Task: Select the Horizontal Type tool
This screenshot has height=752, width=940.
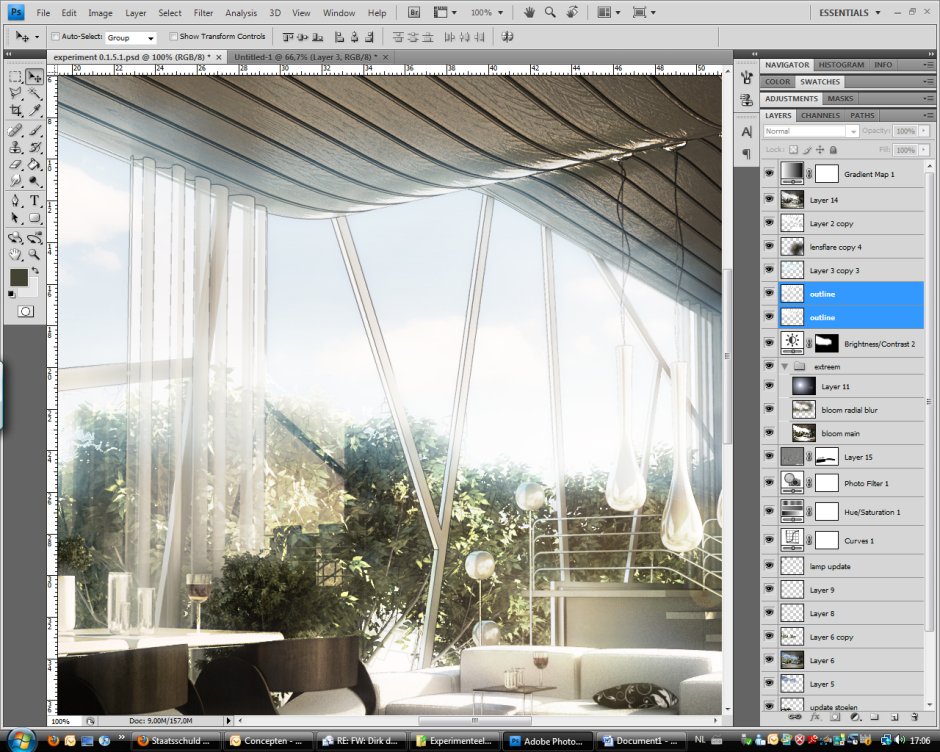Action: pyautogui.click(x=34, y=202)
